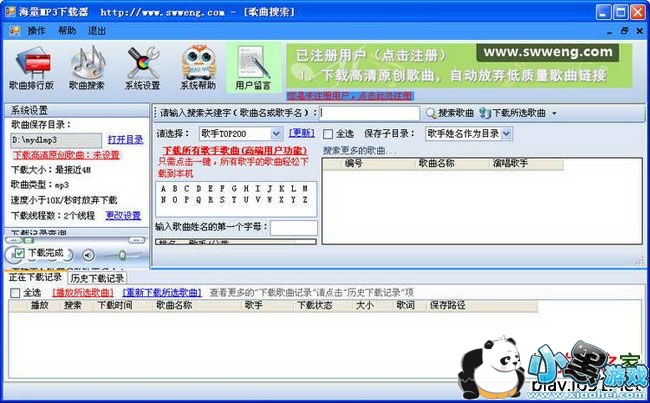
Task: Select letter S in singer alphabet grid
Action: coord(222,200)
